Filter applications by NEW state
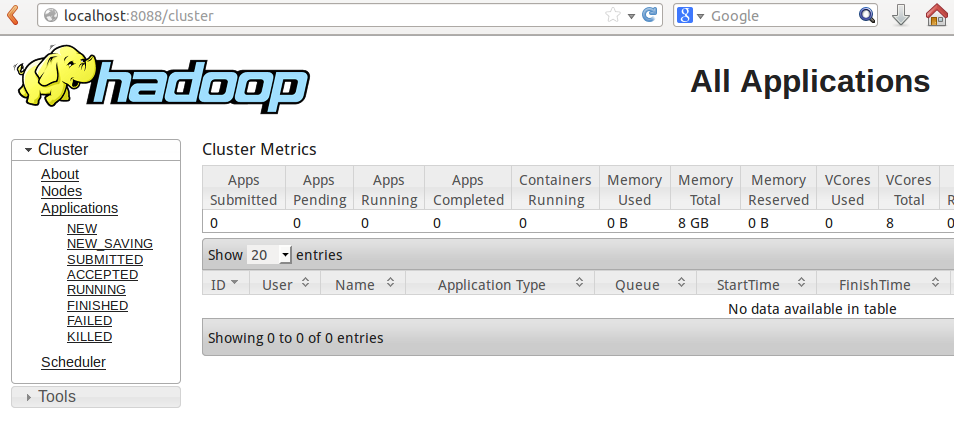Image resolution: width=954 pixels, height=448 pixels. click(x=82, y=229)
